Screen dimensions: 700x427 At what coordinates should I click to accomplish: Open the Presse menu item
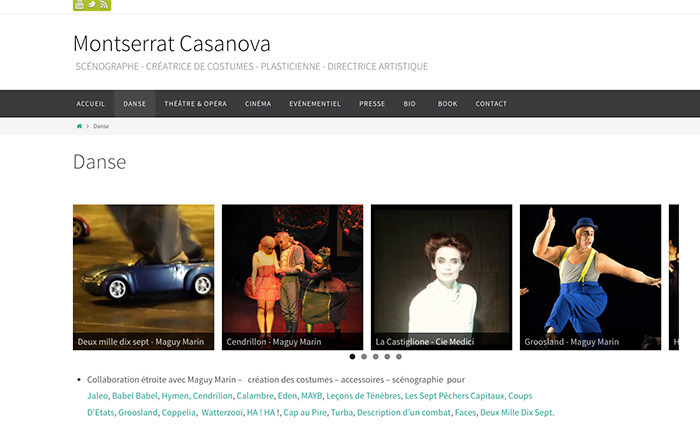372,104
